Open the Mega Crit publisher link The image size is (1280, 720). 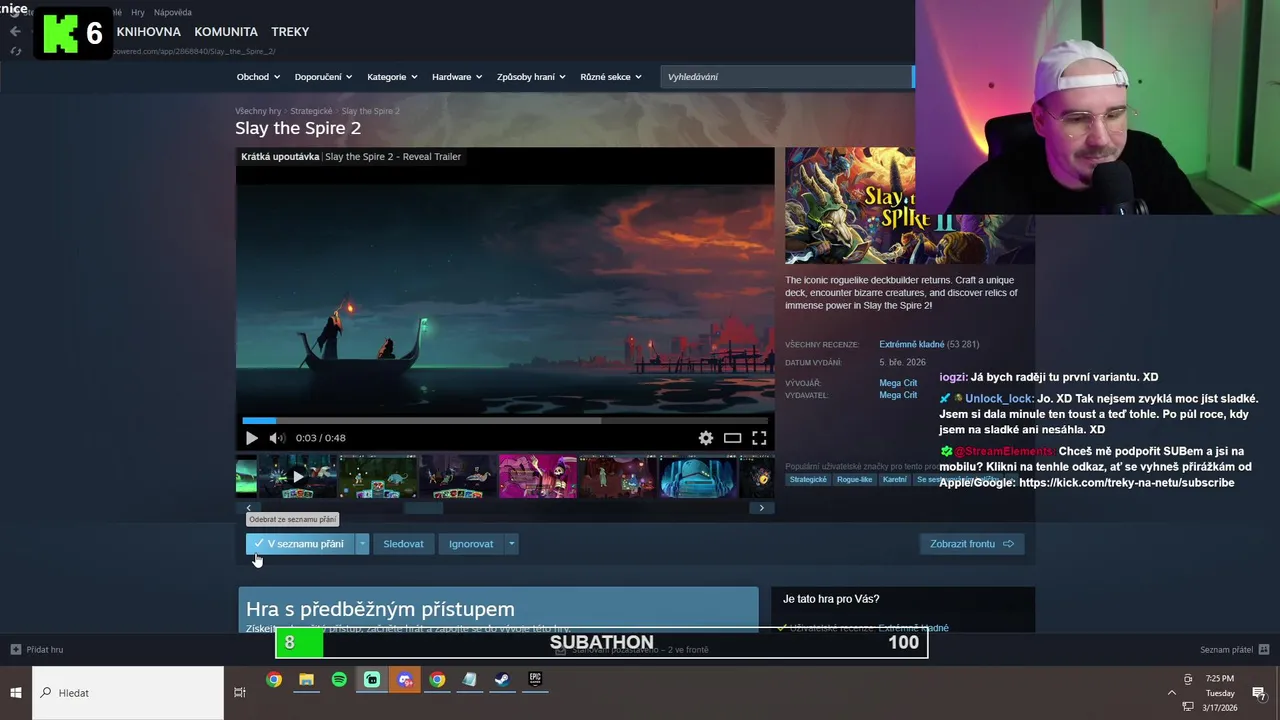898,395
